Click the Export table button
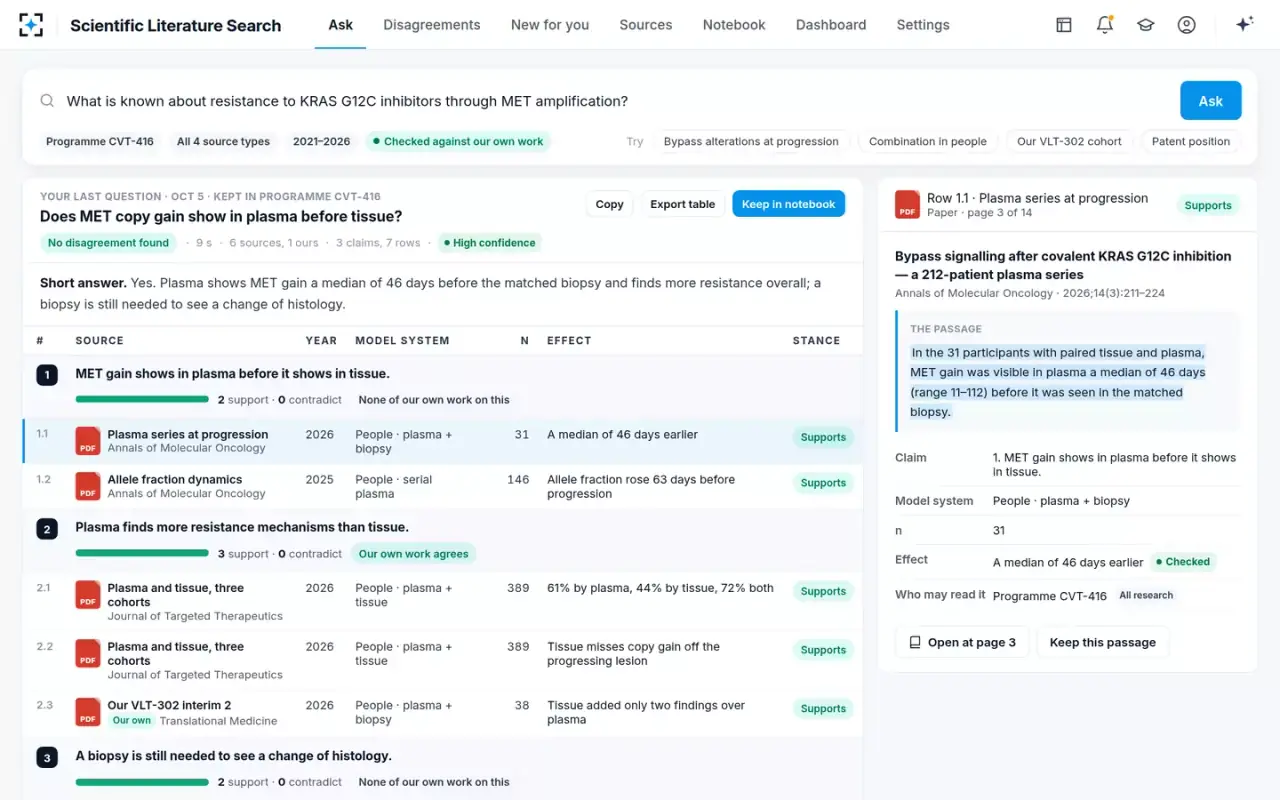 coord(683,204)
